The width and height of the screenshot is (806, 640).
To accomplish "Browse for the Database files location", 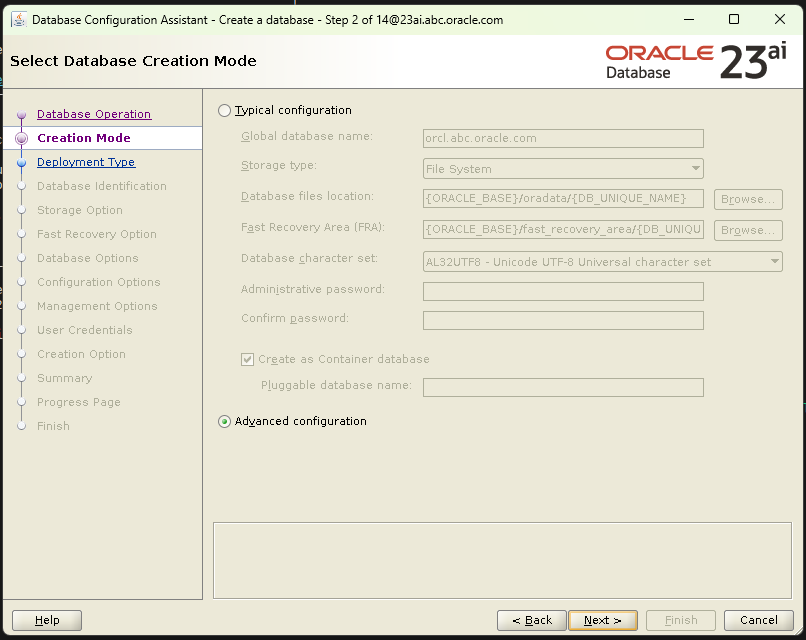I will [x=747, y=199].
